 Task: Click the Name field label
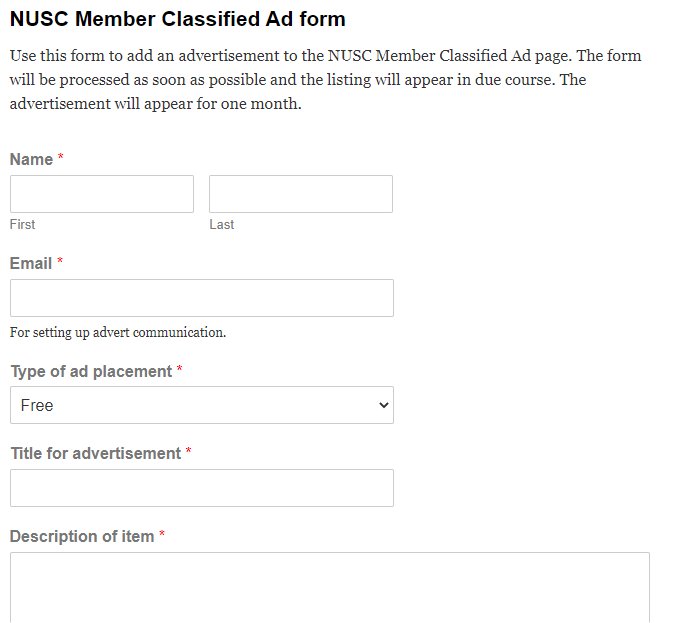(x=31, y=160)
